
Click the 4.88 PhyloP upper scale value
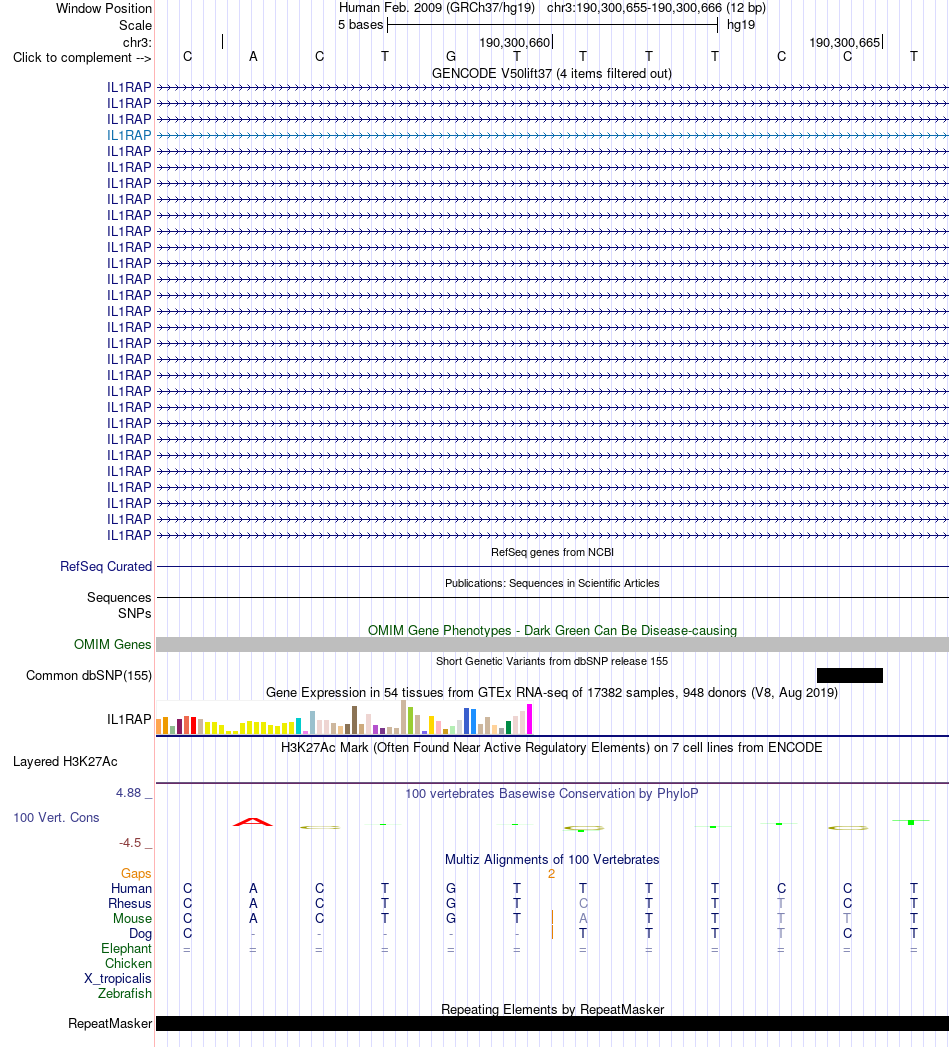pyautogui.click(x=128, y=793)
